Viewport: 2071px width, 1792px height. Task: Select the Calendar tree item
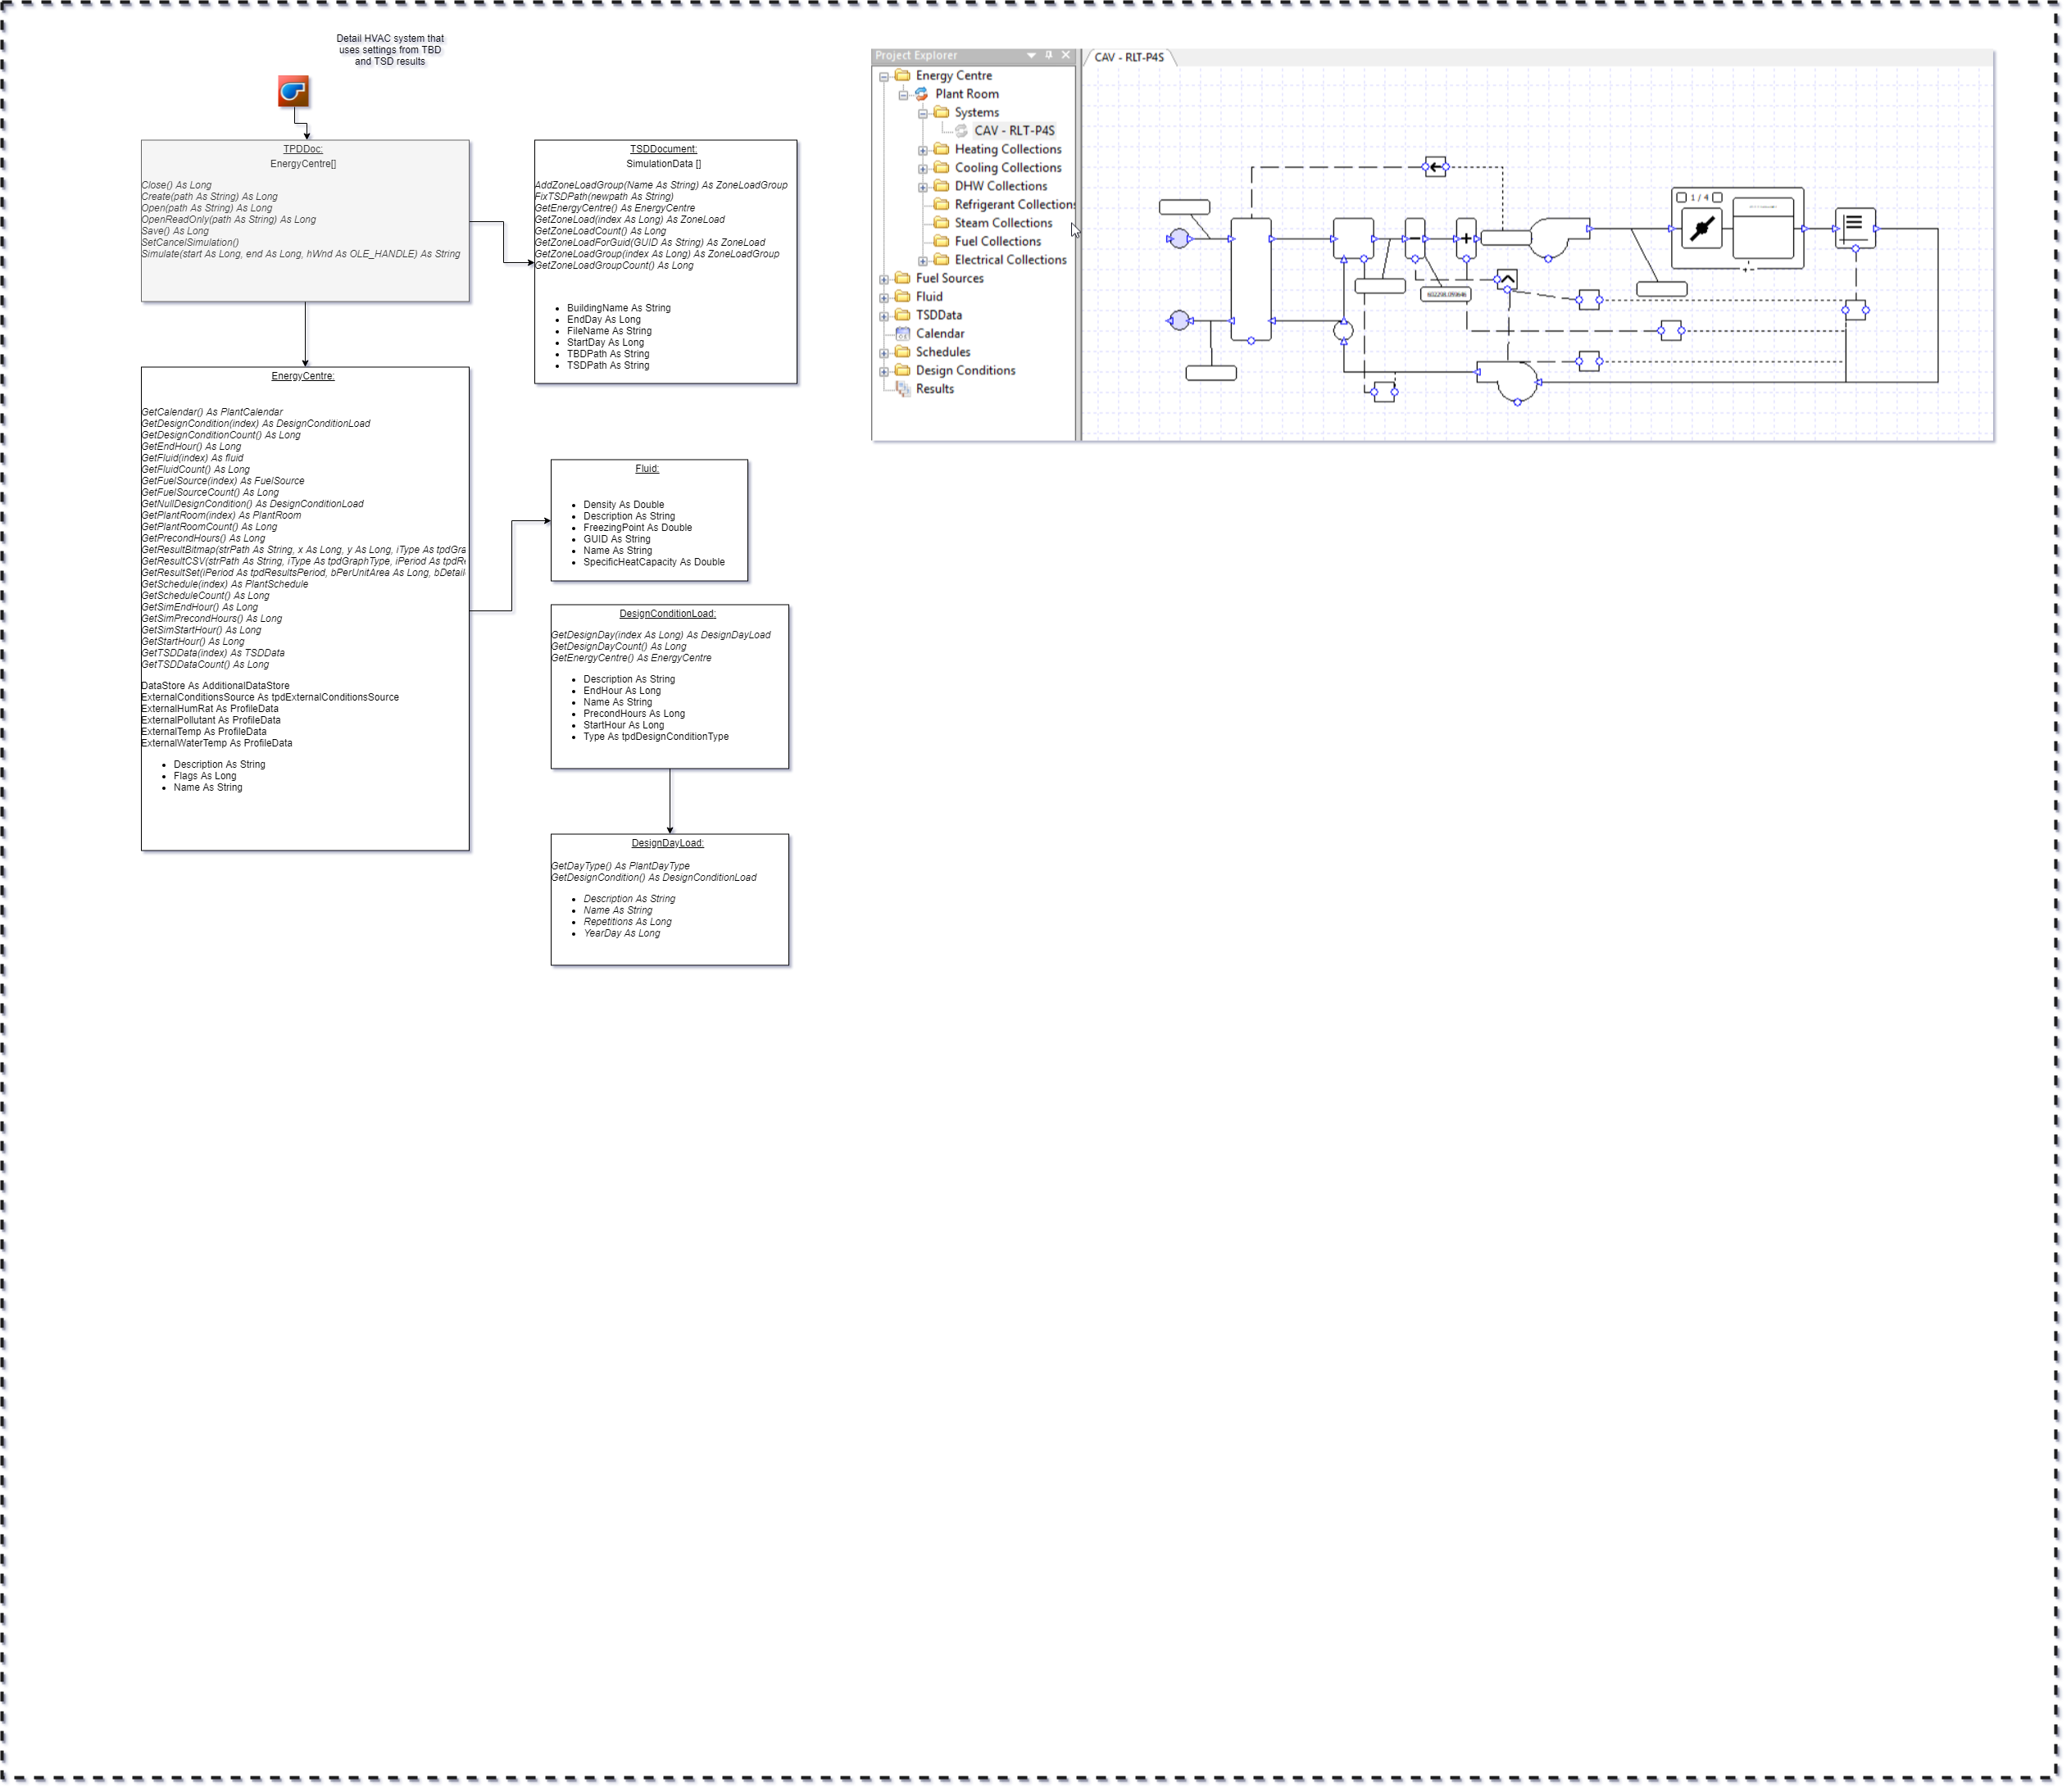pos(940,334)
